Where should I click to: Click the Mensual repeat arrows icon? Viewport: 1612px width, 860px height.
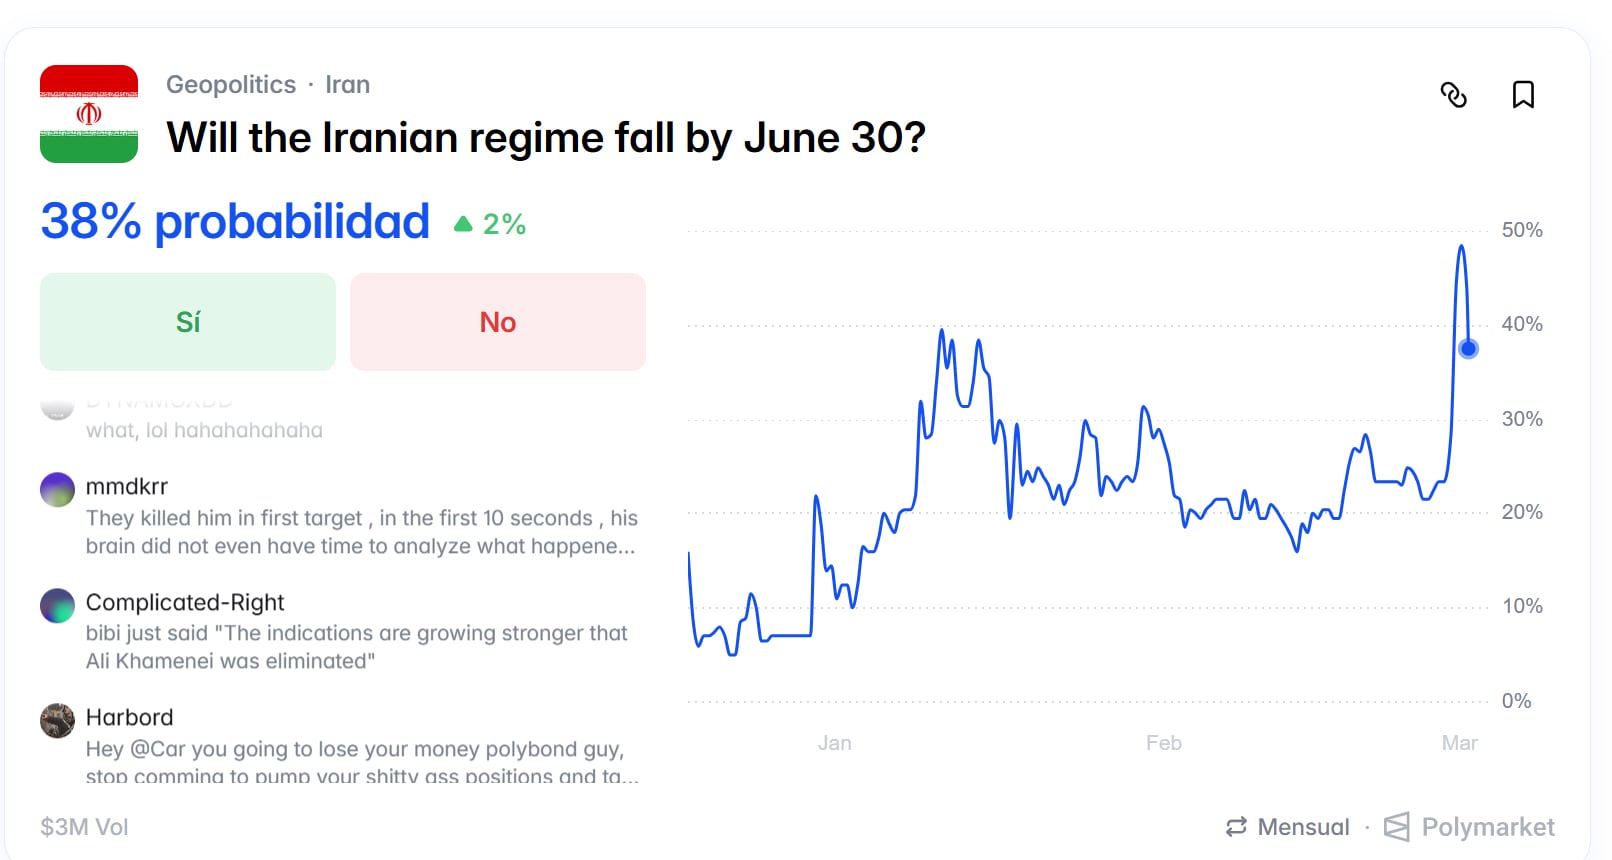[x=1237, y=827]
